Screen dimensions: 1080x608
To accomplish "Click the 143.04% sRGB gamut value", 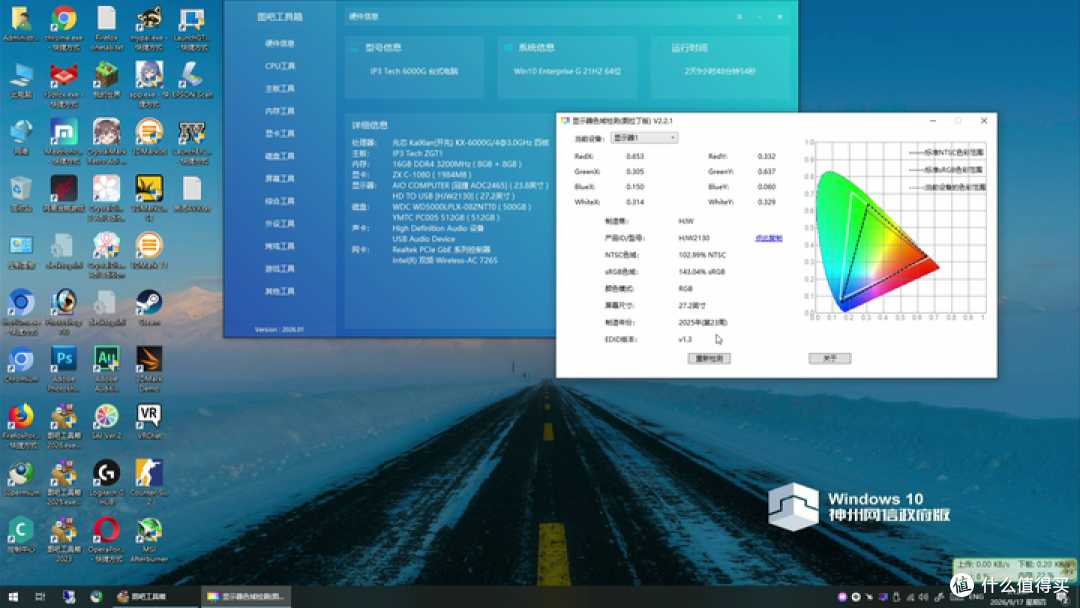I will click(701, 272).
